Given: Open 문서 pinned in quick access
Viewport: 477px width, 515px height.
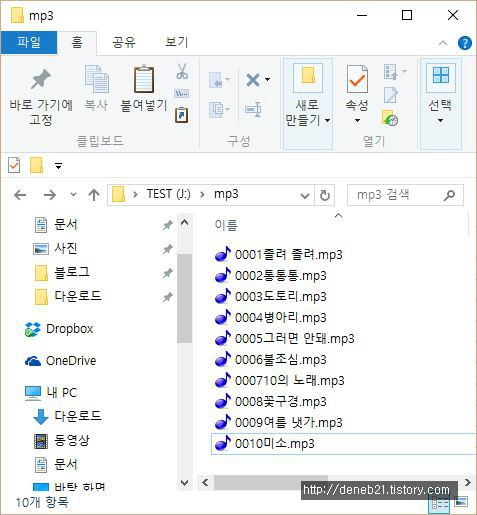Looking at the screenshot, I should (66, 225).
